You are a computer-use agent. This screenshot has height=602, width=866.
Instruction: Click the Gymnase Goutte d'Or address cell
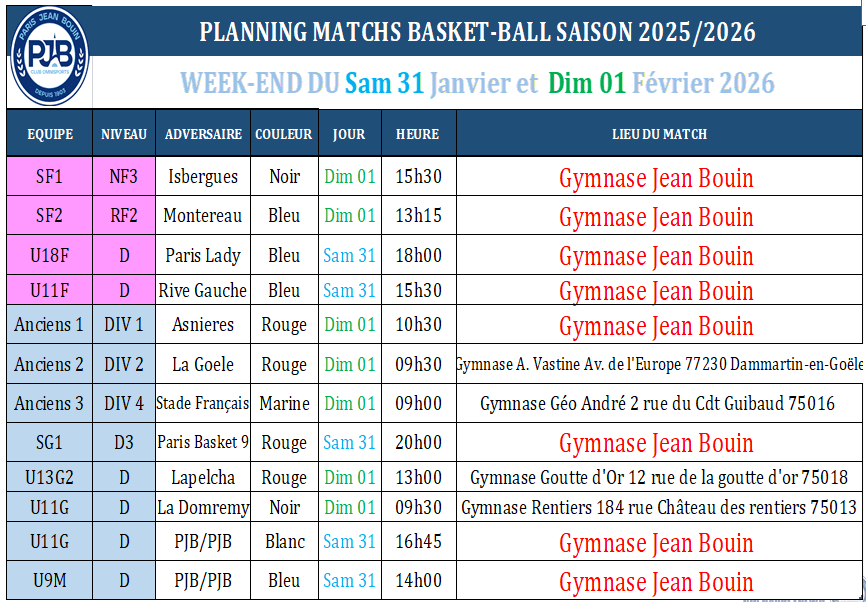pos(659,478)
